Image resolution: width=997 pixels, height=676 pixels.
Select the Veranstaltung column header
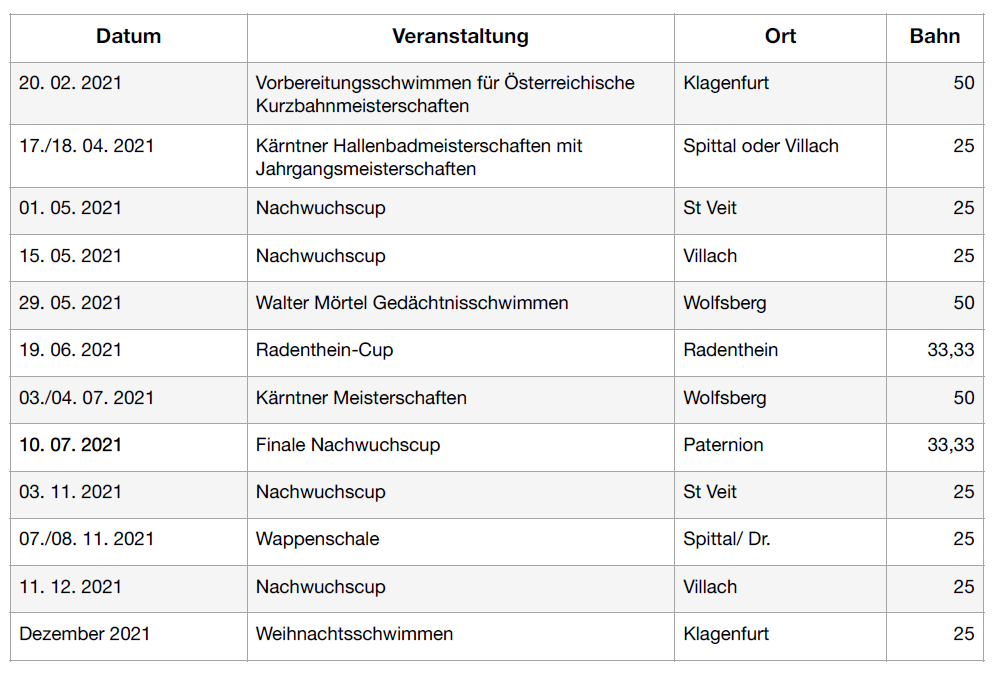click(460, 36)
